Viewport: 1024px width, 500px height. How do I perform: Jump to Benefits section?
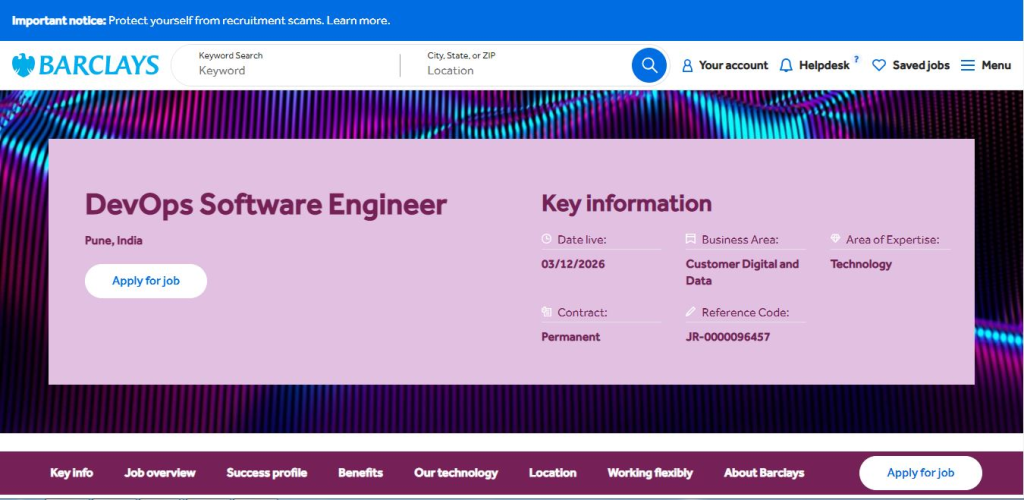coord(360,473)
